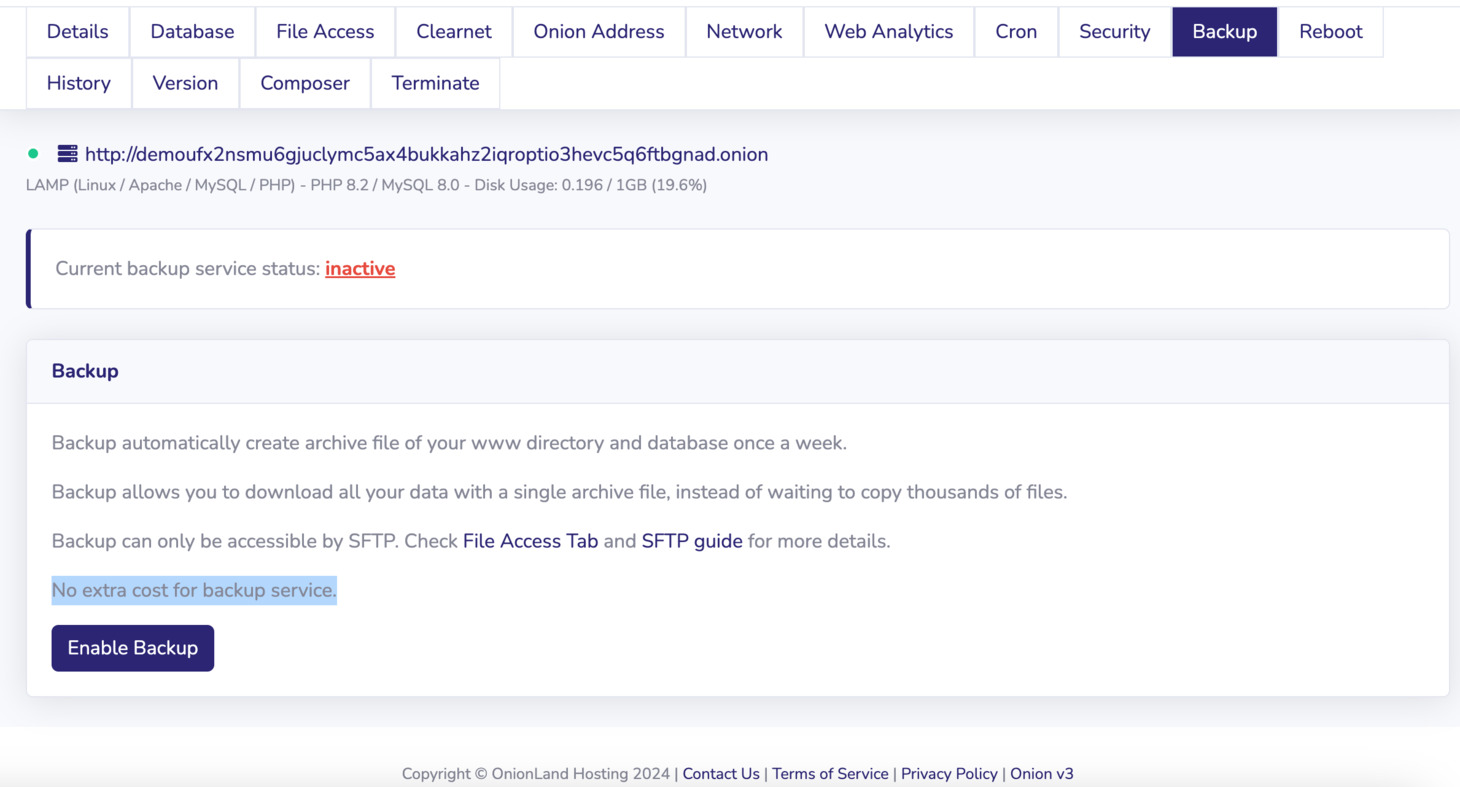Open the Version tab

click(x=185, y=83)
